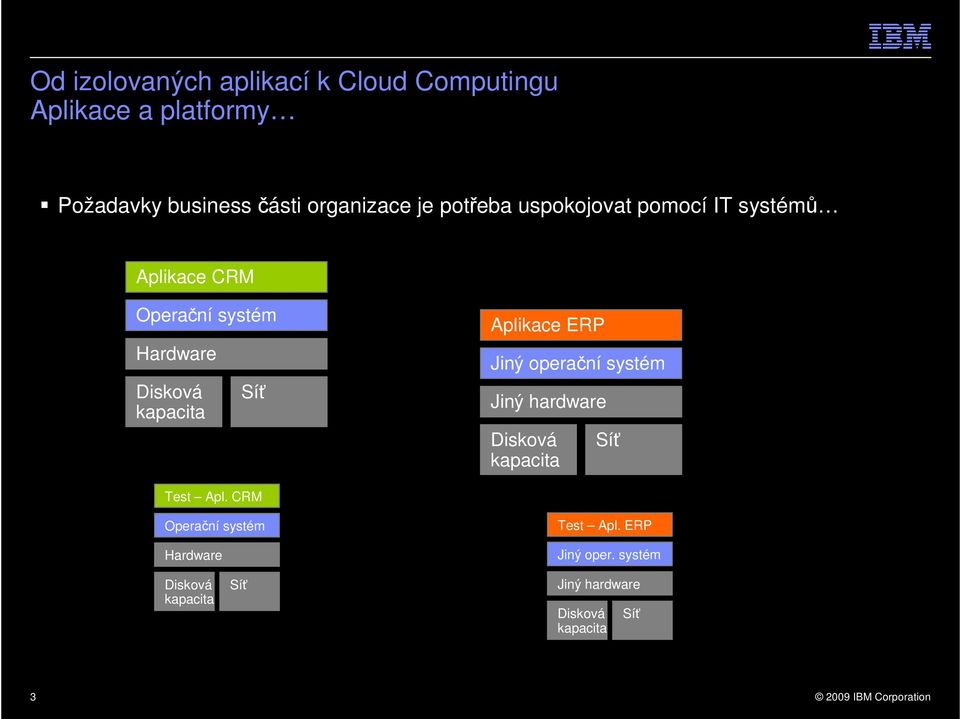Select the "Jiný operační systém" box
The height and width of the screenshot is (719, 960).
[x=580, y=364]
